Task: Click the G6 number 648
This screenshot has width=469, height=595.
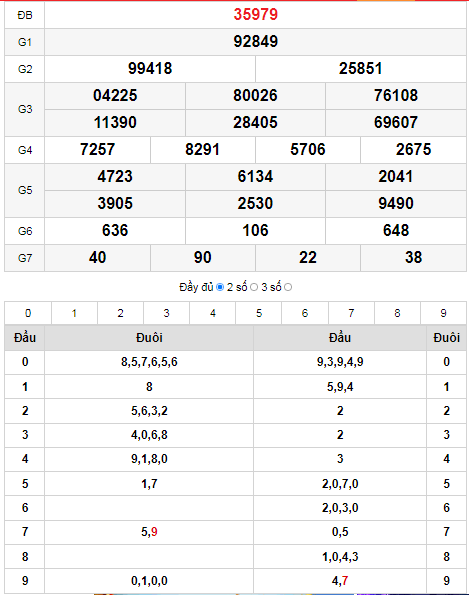Action: [396, 230]
